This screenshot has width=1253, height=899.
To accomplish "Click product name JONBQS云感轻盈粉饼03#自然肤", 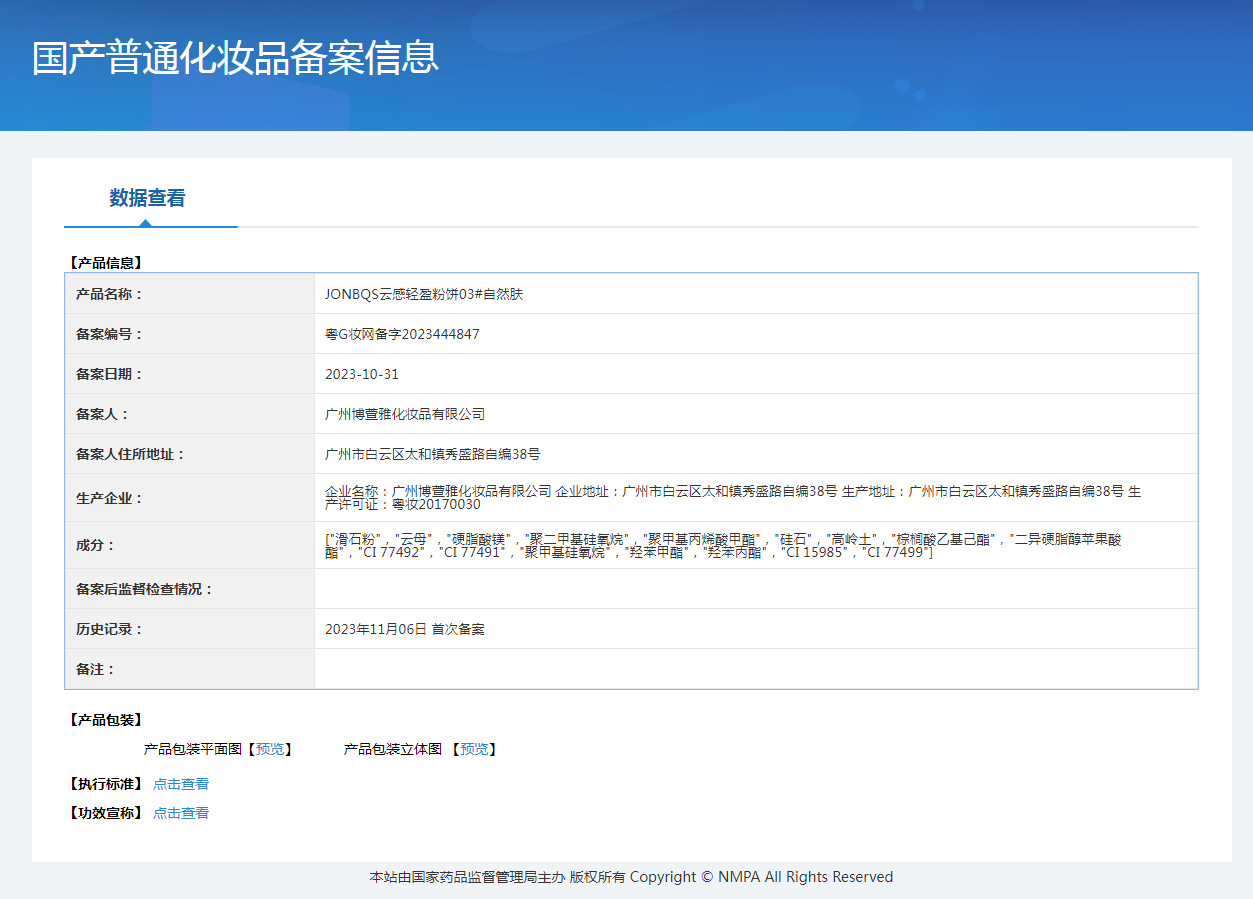I will pyautogui.click(x=424, y=294).
